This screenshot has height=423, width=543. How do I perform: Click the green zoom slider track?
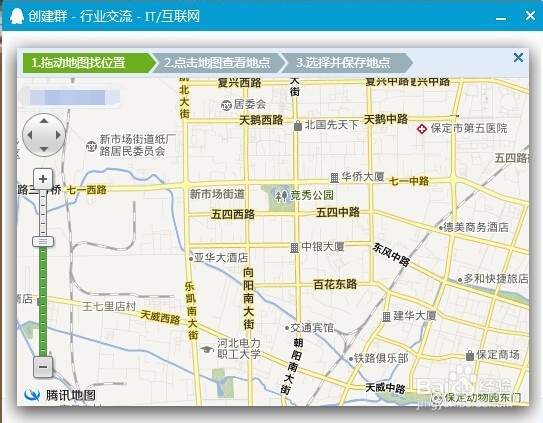pos(43,301)
